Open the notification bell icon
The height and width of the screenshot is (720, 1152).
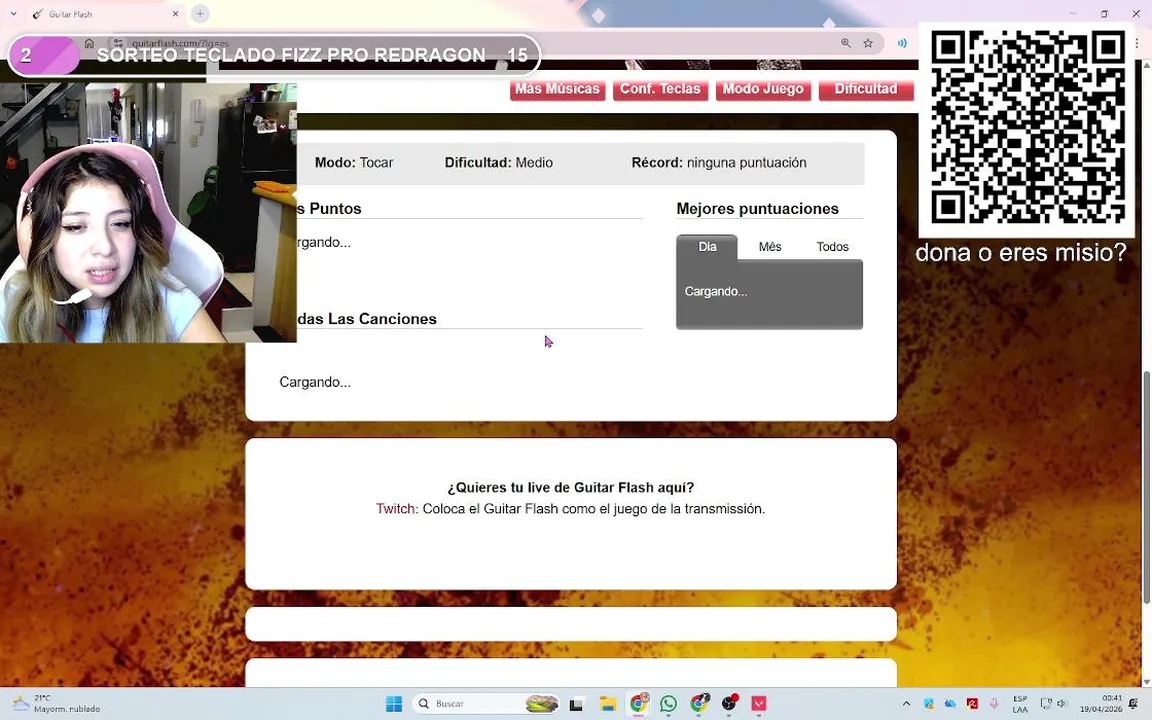point(1134,704)
